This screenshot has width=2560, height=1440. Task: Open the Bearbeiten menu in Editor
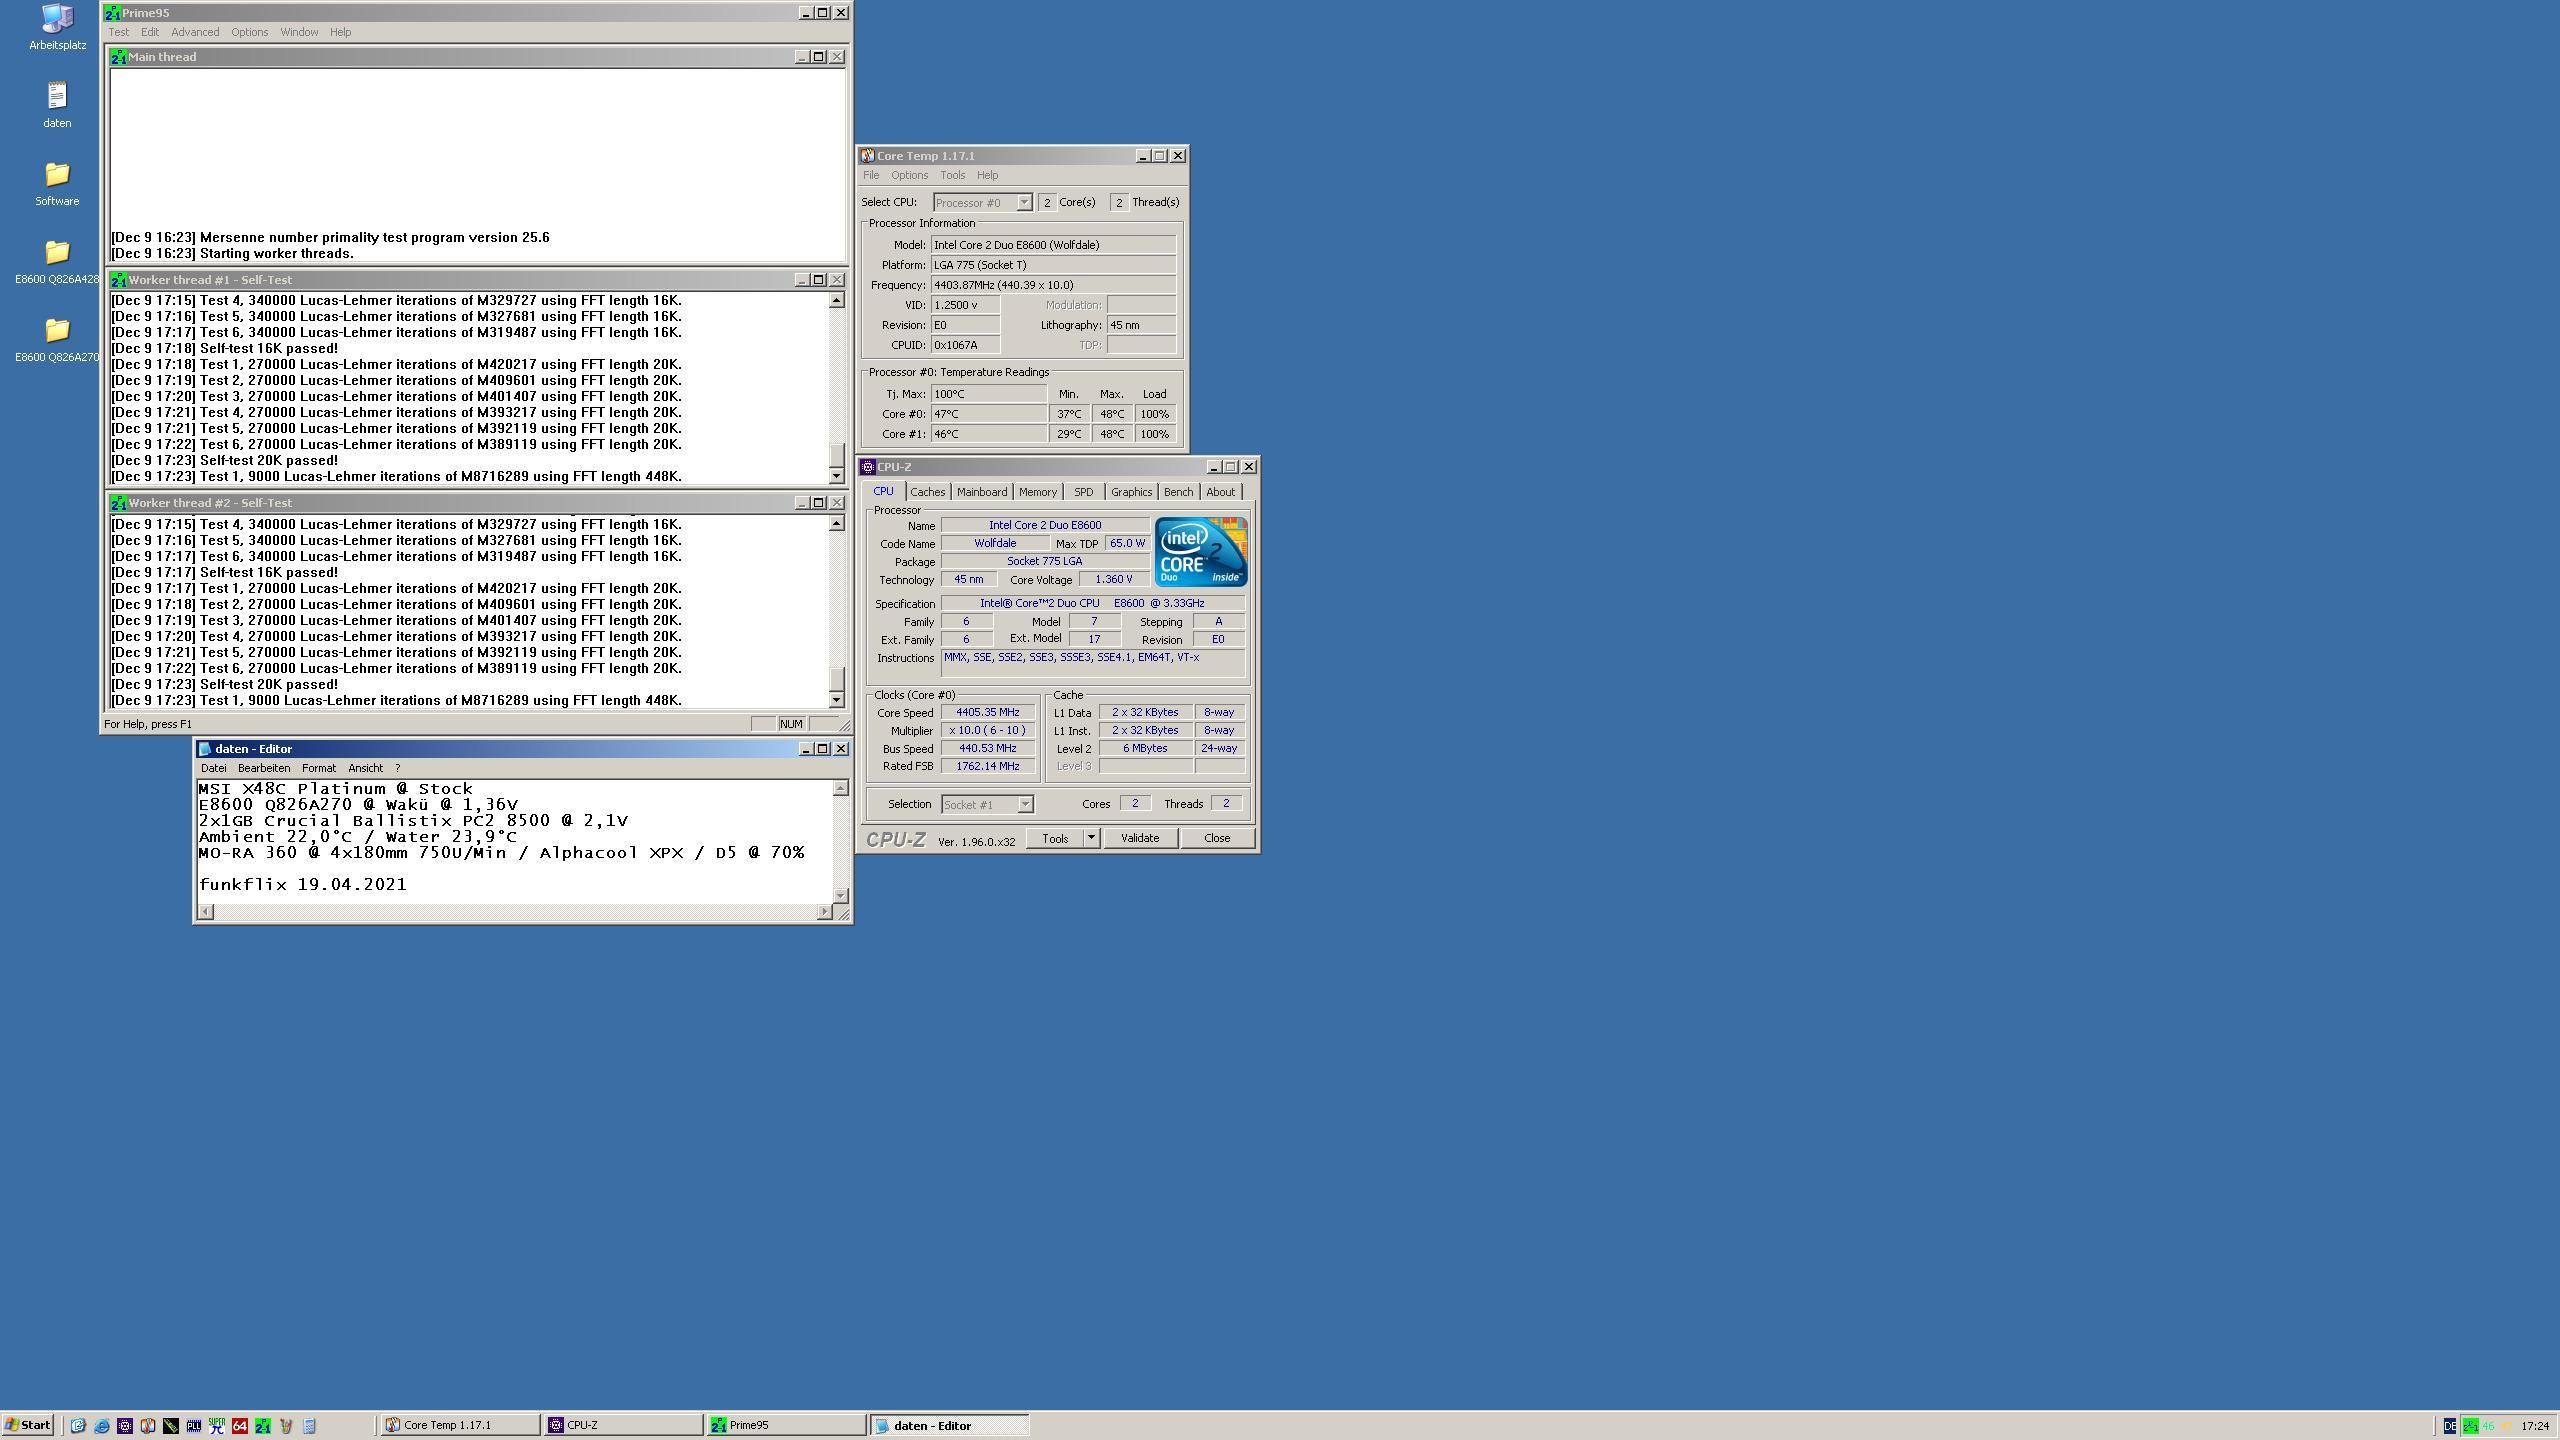[264, 768]
